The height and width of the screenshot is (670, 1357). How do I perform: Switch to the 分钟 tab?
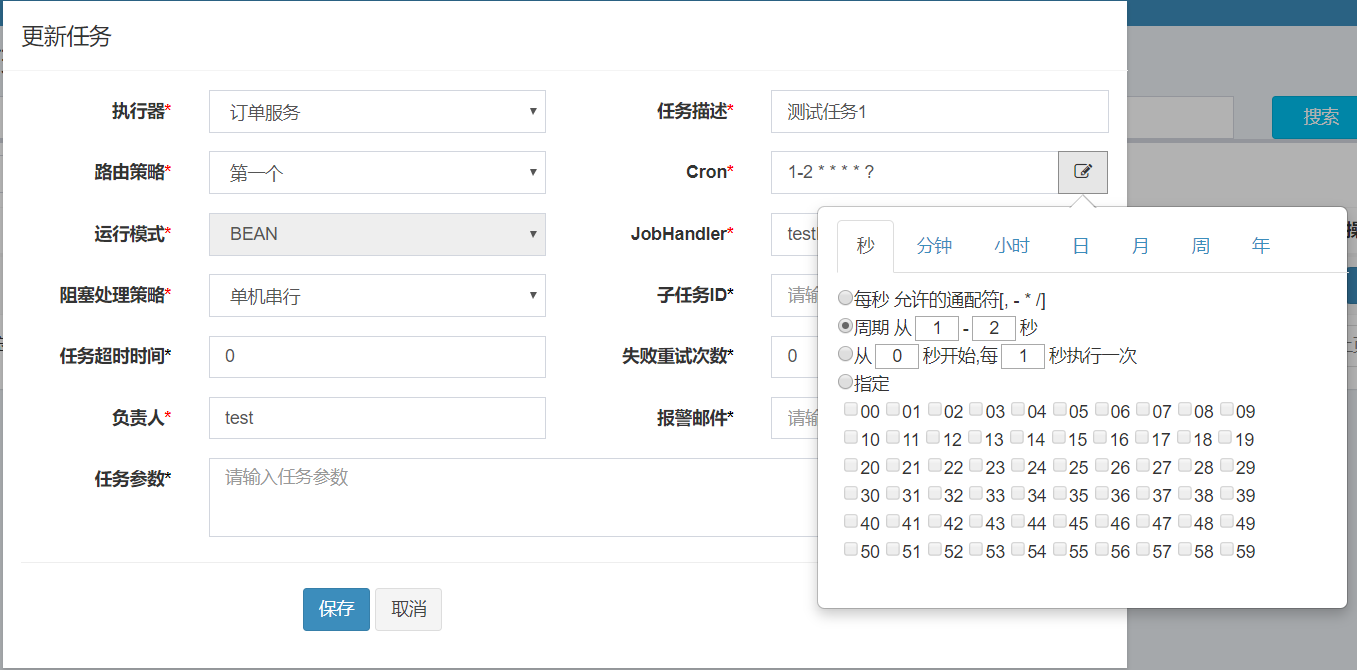933,245
